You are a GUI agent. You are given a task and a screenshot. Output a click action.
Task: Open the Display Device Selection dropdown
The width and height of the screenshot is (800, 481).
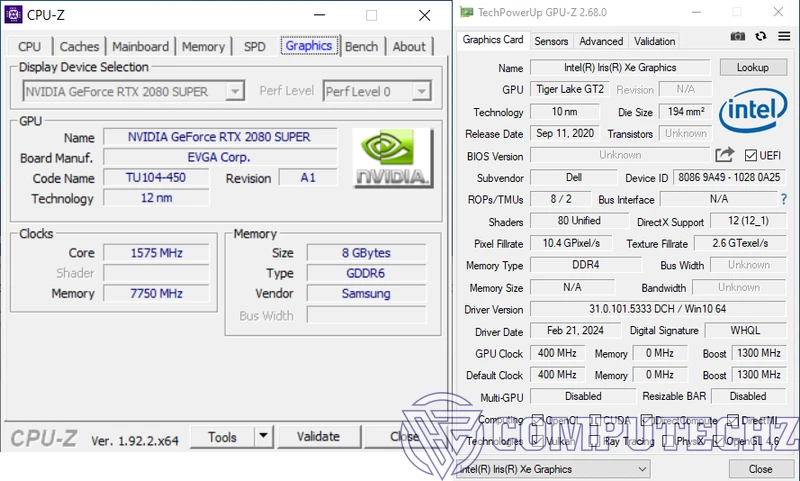tap(134, 91)
